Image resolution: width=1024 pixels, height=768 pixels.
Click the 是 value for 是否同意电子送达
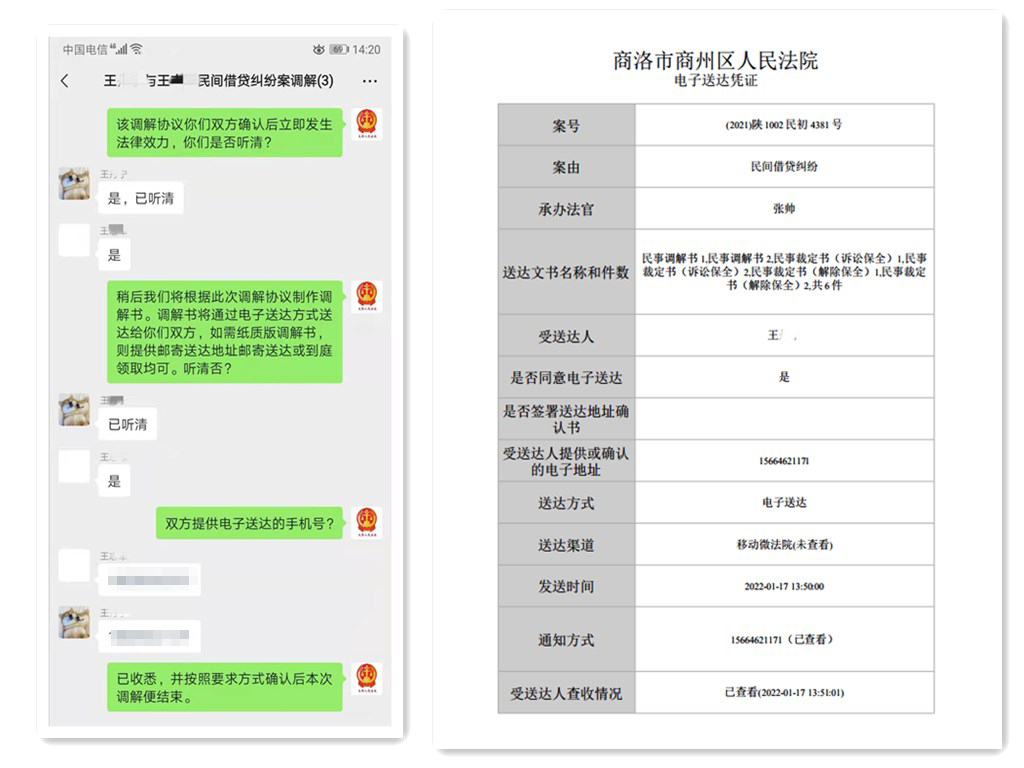(784, 377)
